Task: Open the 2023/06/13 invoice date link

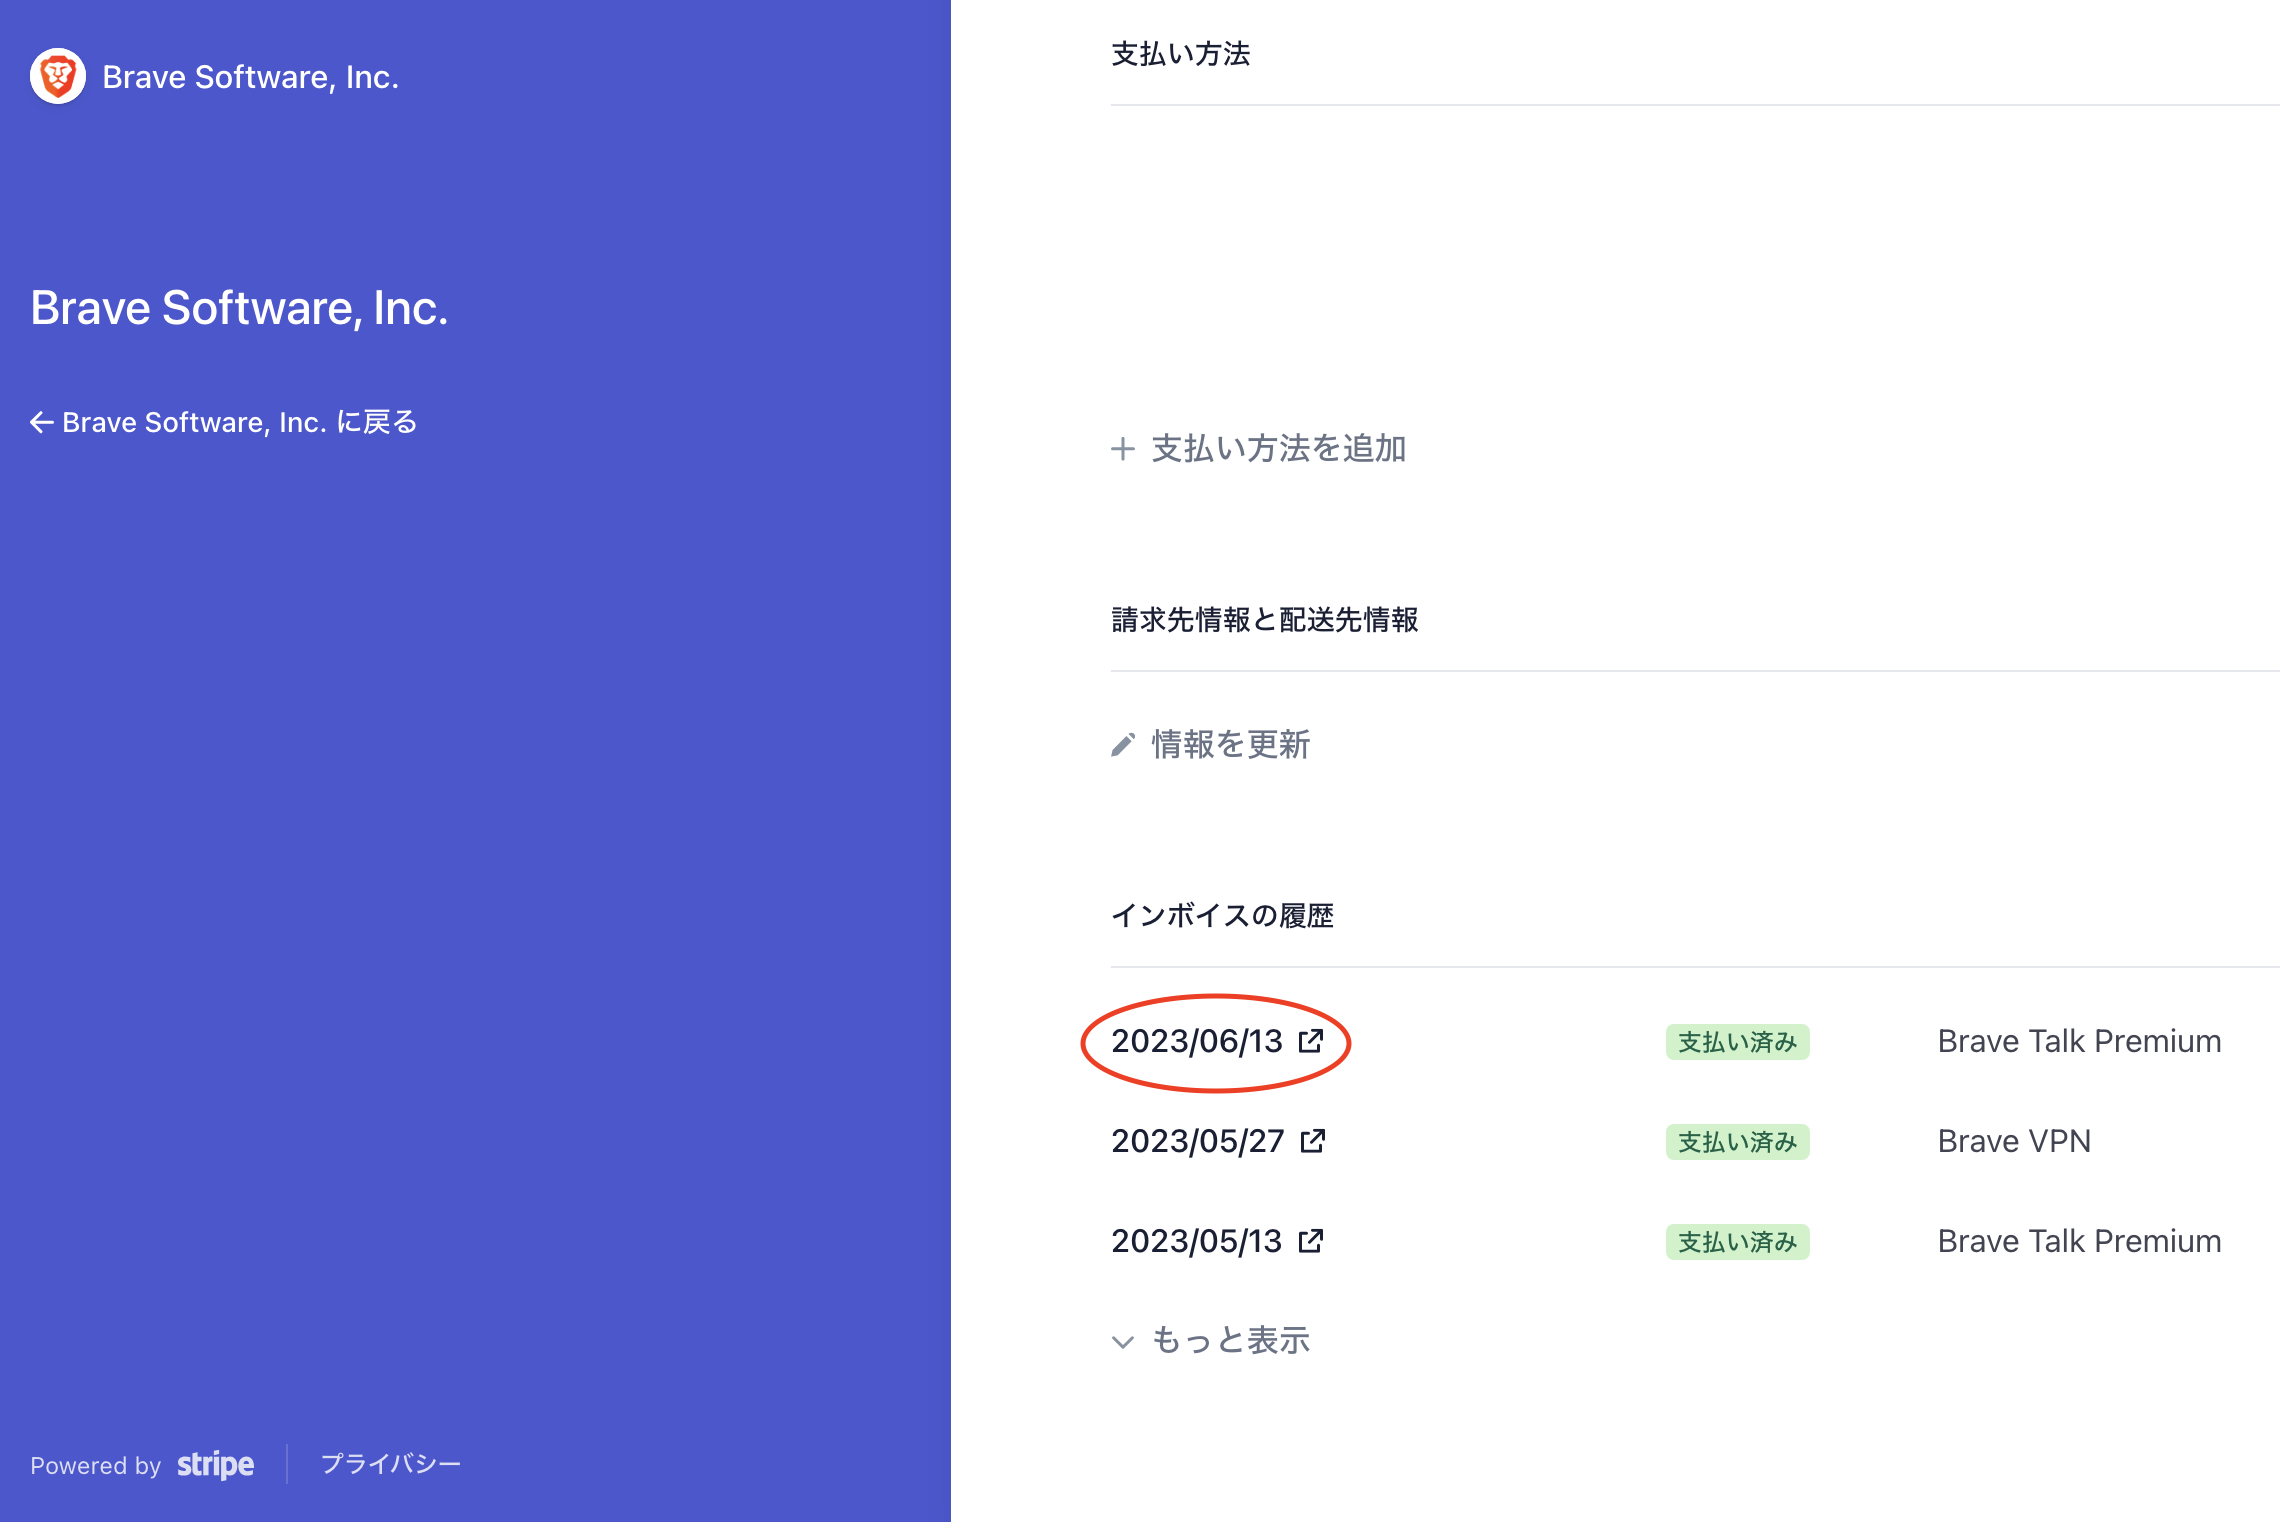Action: [1196, 1041]
